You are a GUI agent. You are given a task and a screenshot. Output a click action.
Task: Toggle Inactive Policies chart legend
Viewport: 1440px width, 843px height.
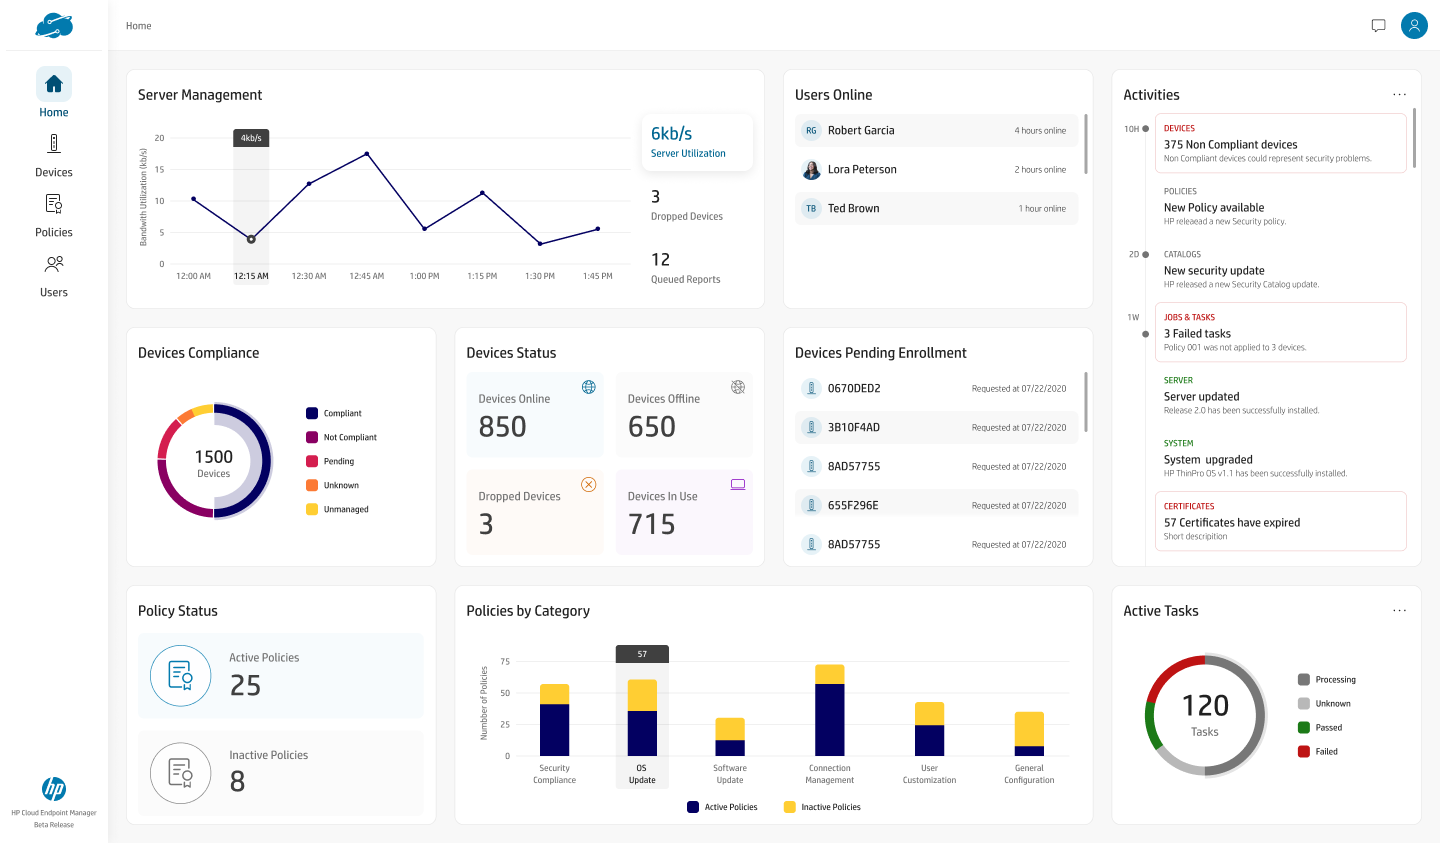[822, 807]
